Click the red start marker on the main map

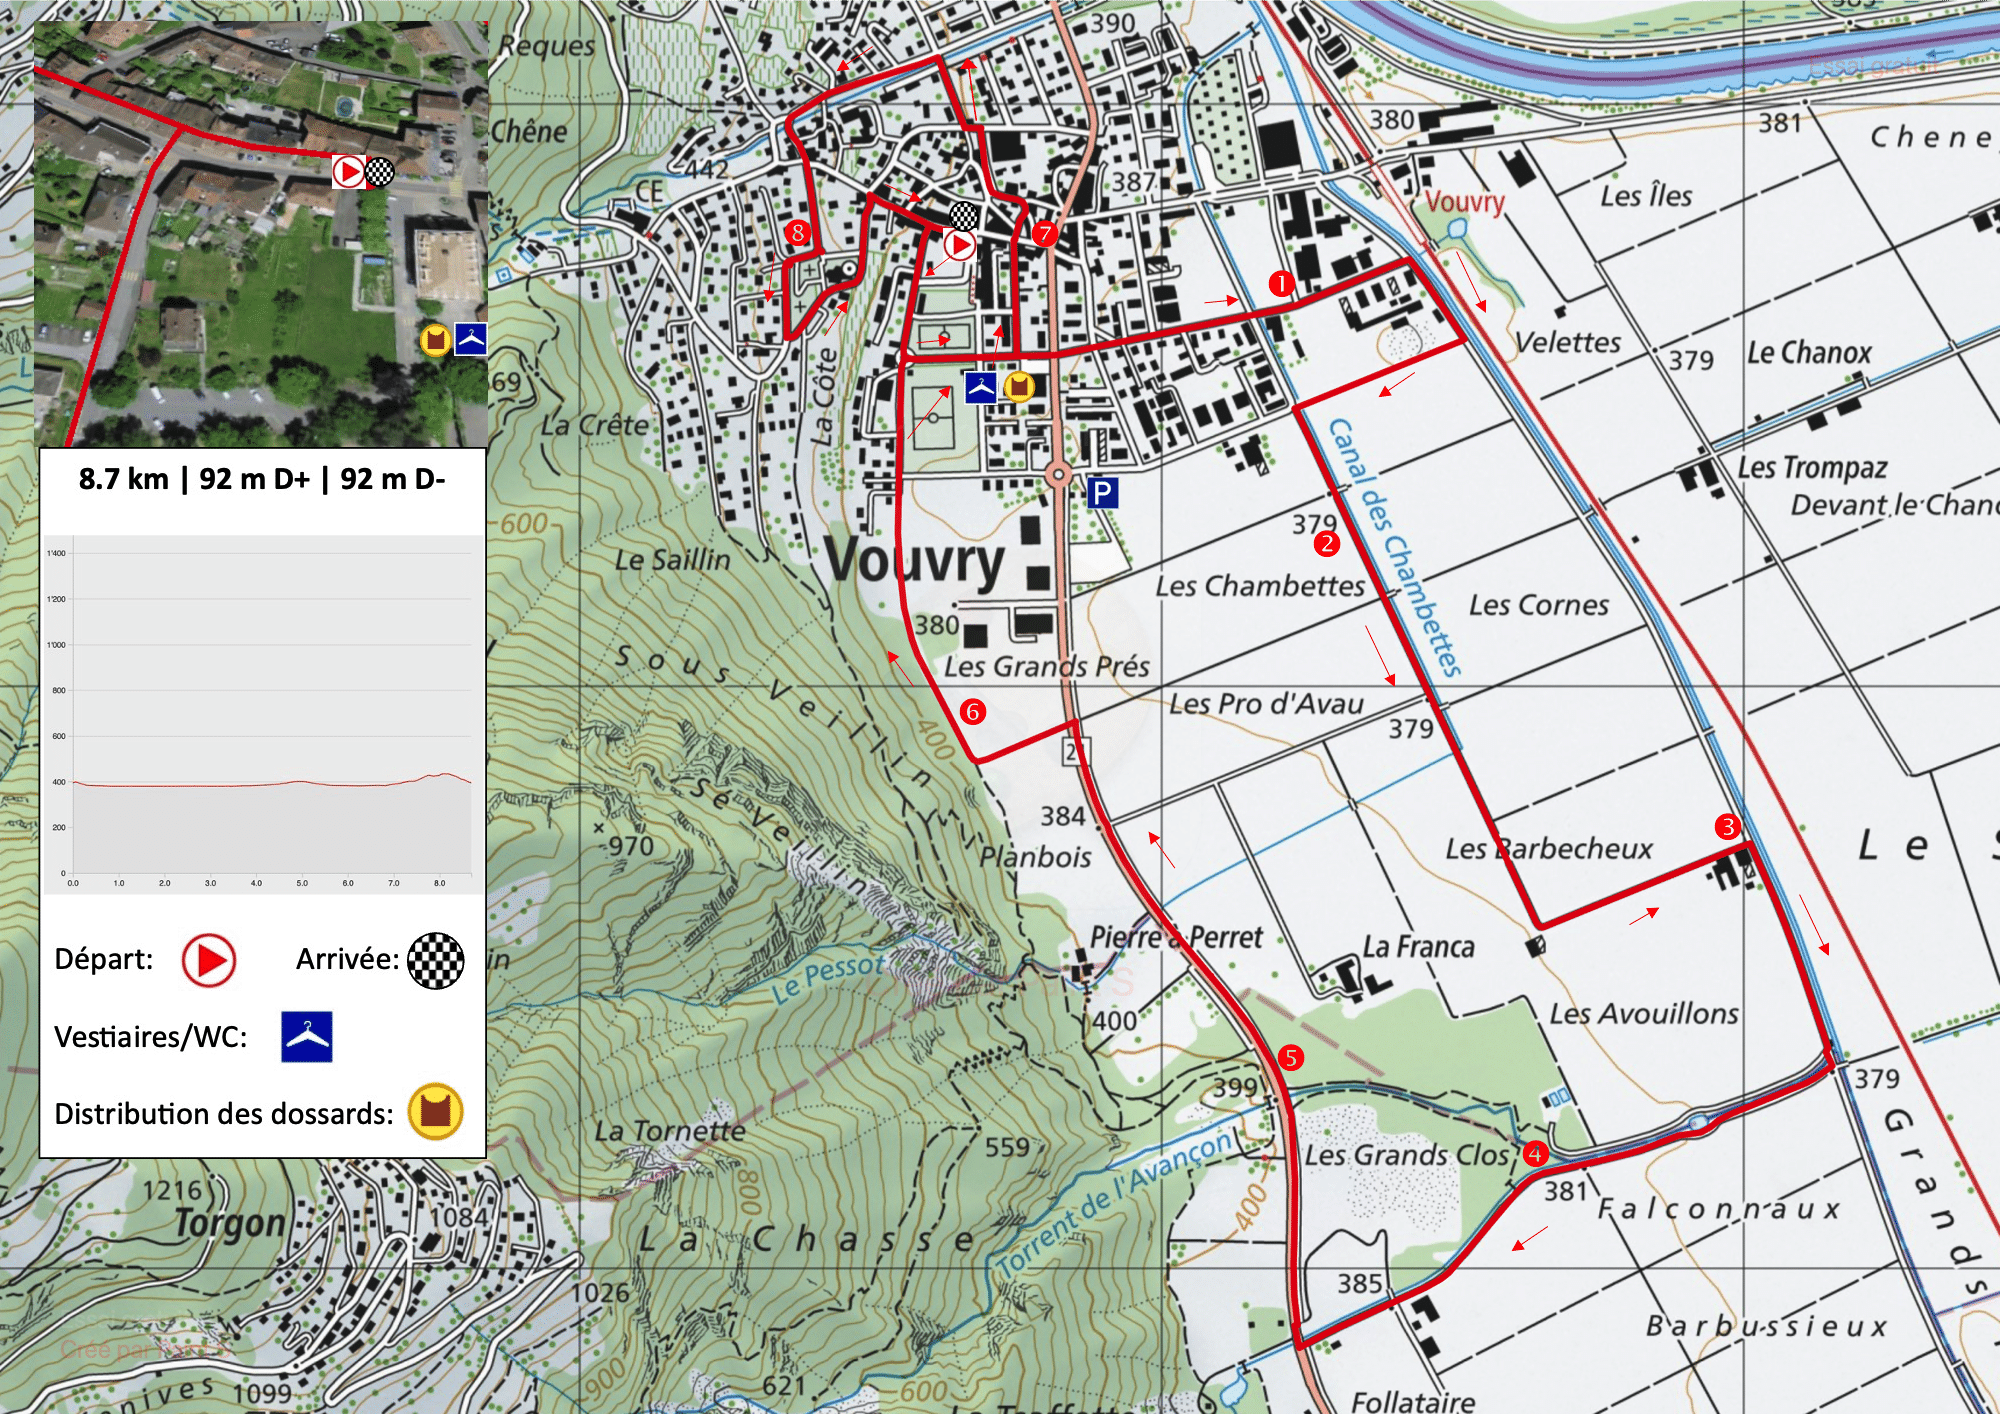pyautogui.click(x=960, y=244)
